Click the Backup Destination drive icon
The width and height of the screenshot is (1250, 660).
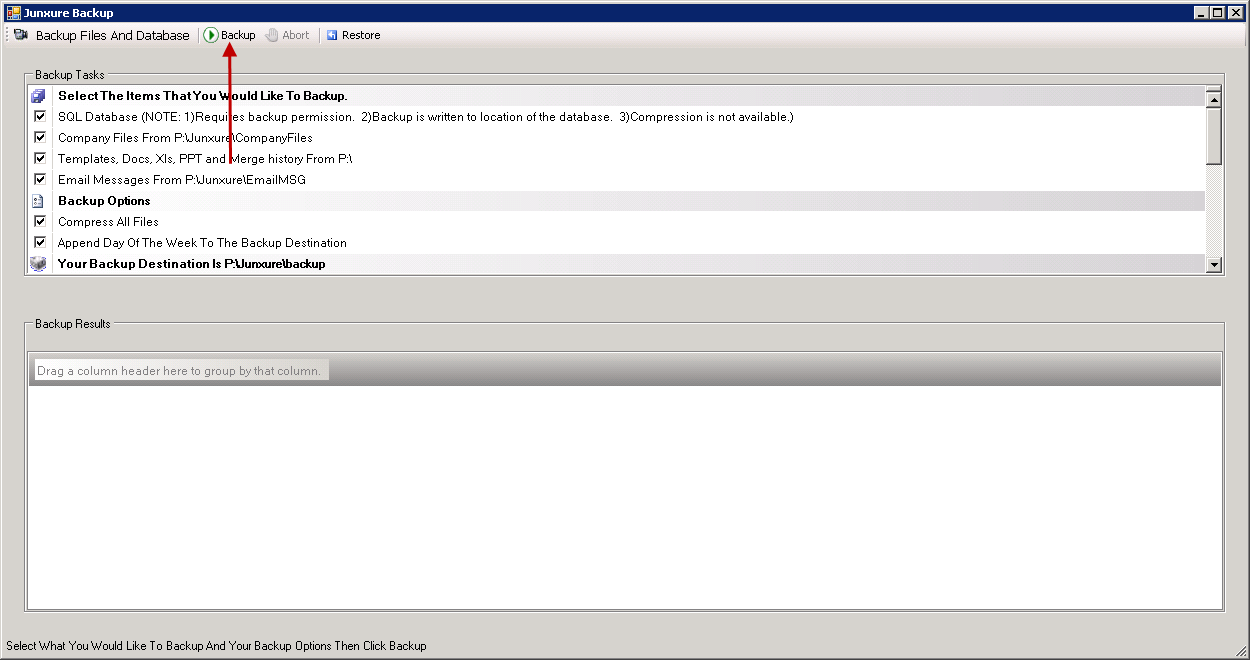tap(39, 264)
